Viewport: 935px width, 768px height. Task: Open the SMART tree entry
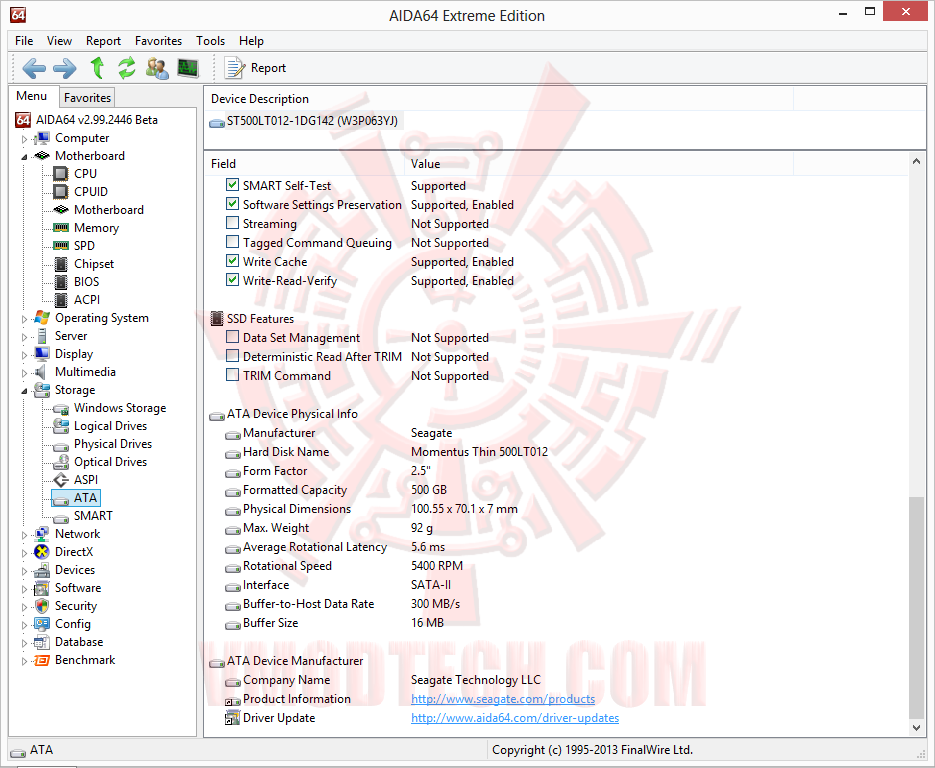tap(93, 516)
